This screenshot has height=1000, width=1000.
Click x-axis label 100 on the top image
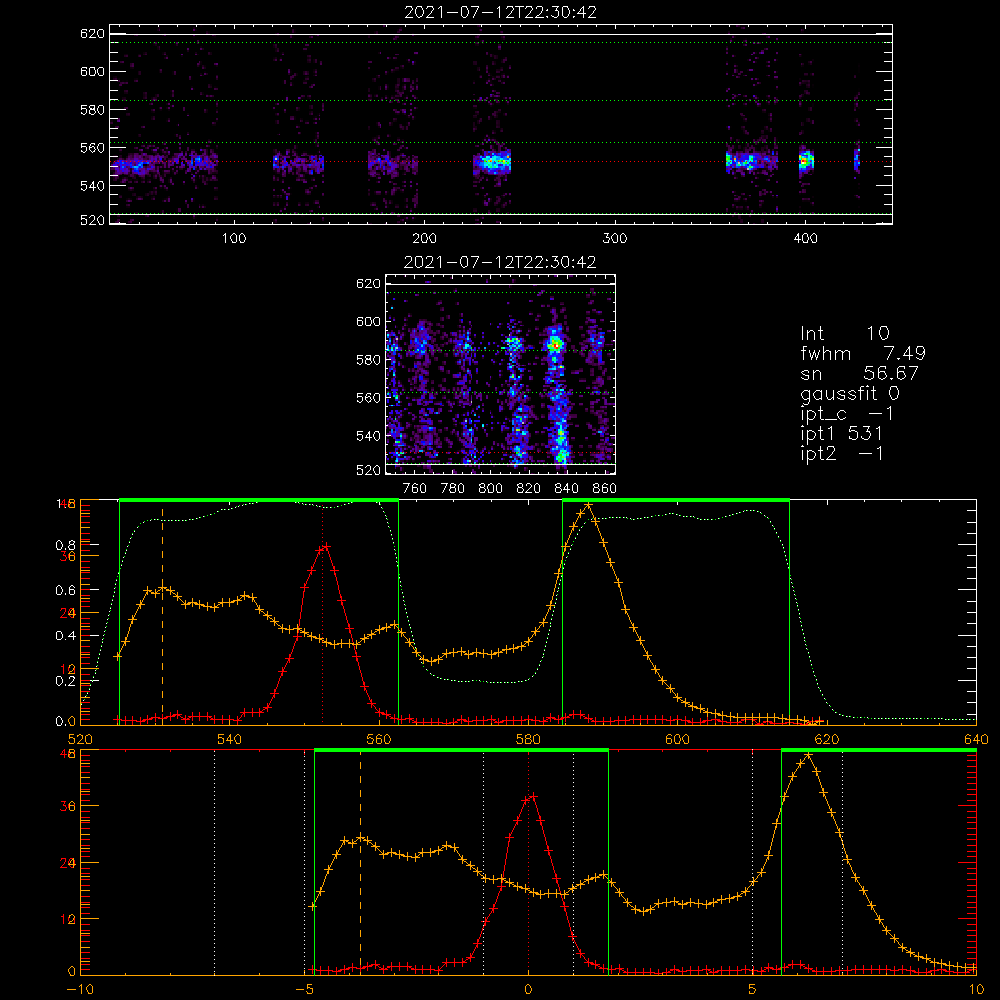[233, 239]
